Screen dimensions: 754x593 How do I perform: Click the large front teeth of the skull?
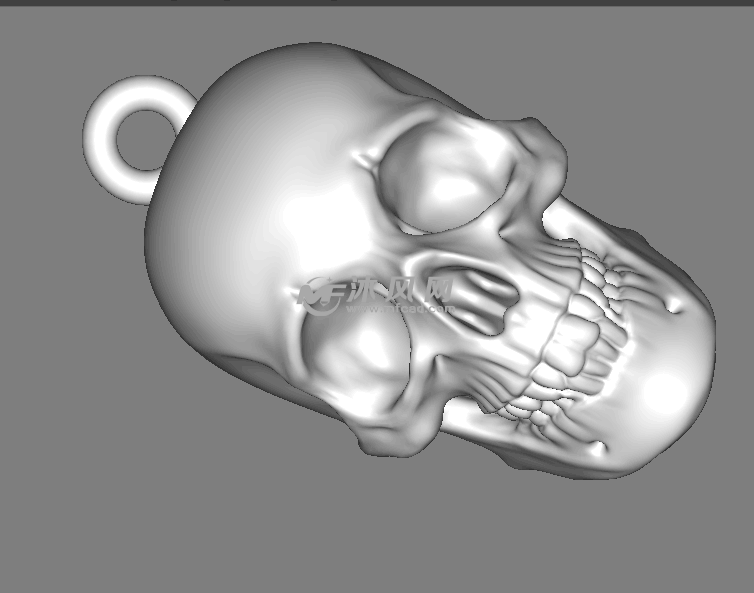pos(568,343)
